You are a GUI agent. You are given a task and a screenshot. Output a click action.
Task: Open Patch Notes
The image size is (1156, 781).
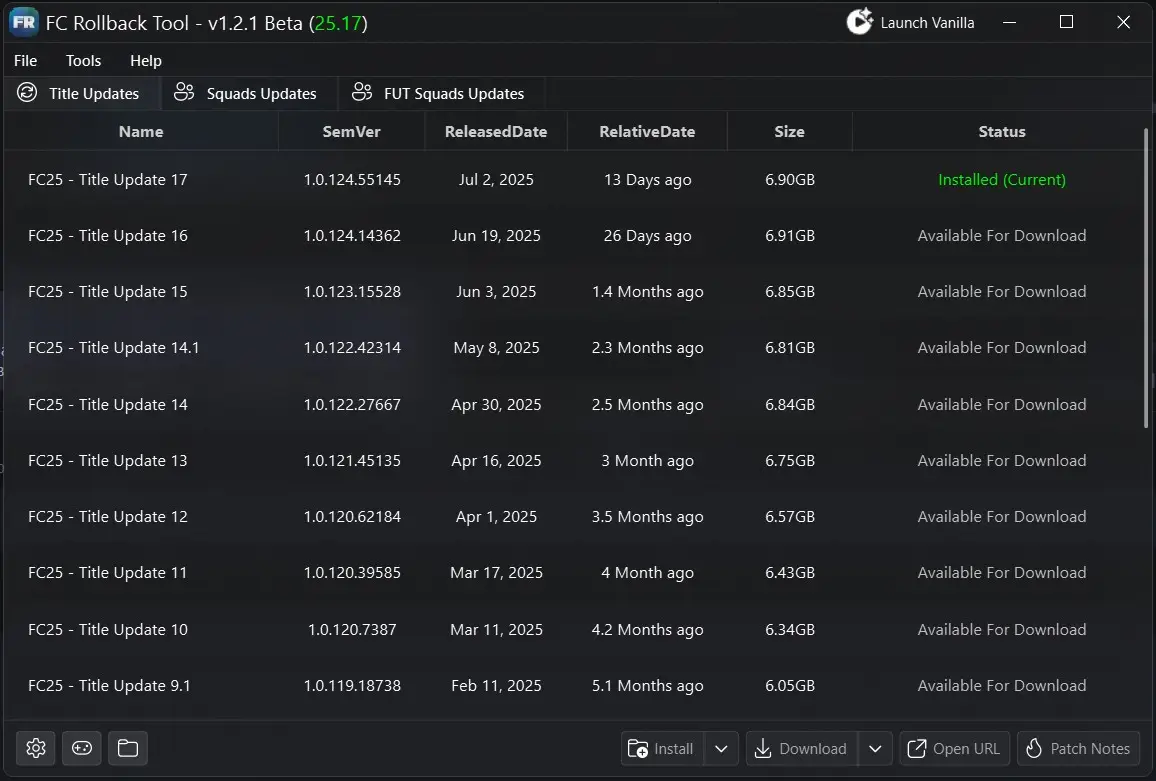coord(1078,749)
